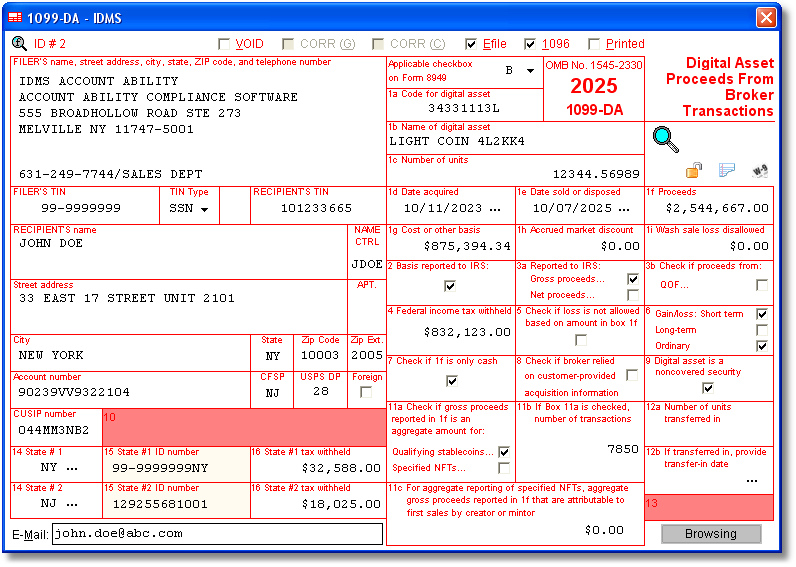796x567 pixels.
Task: Open 12b transfer-in date picker ellipsis
Action: (x=752, y=480)
